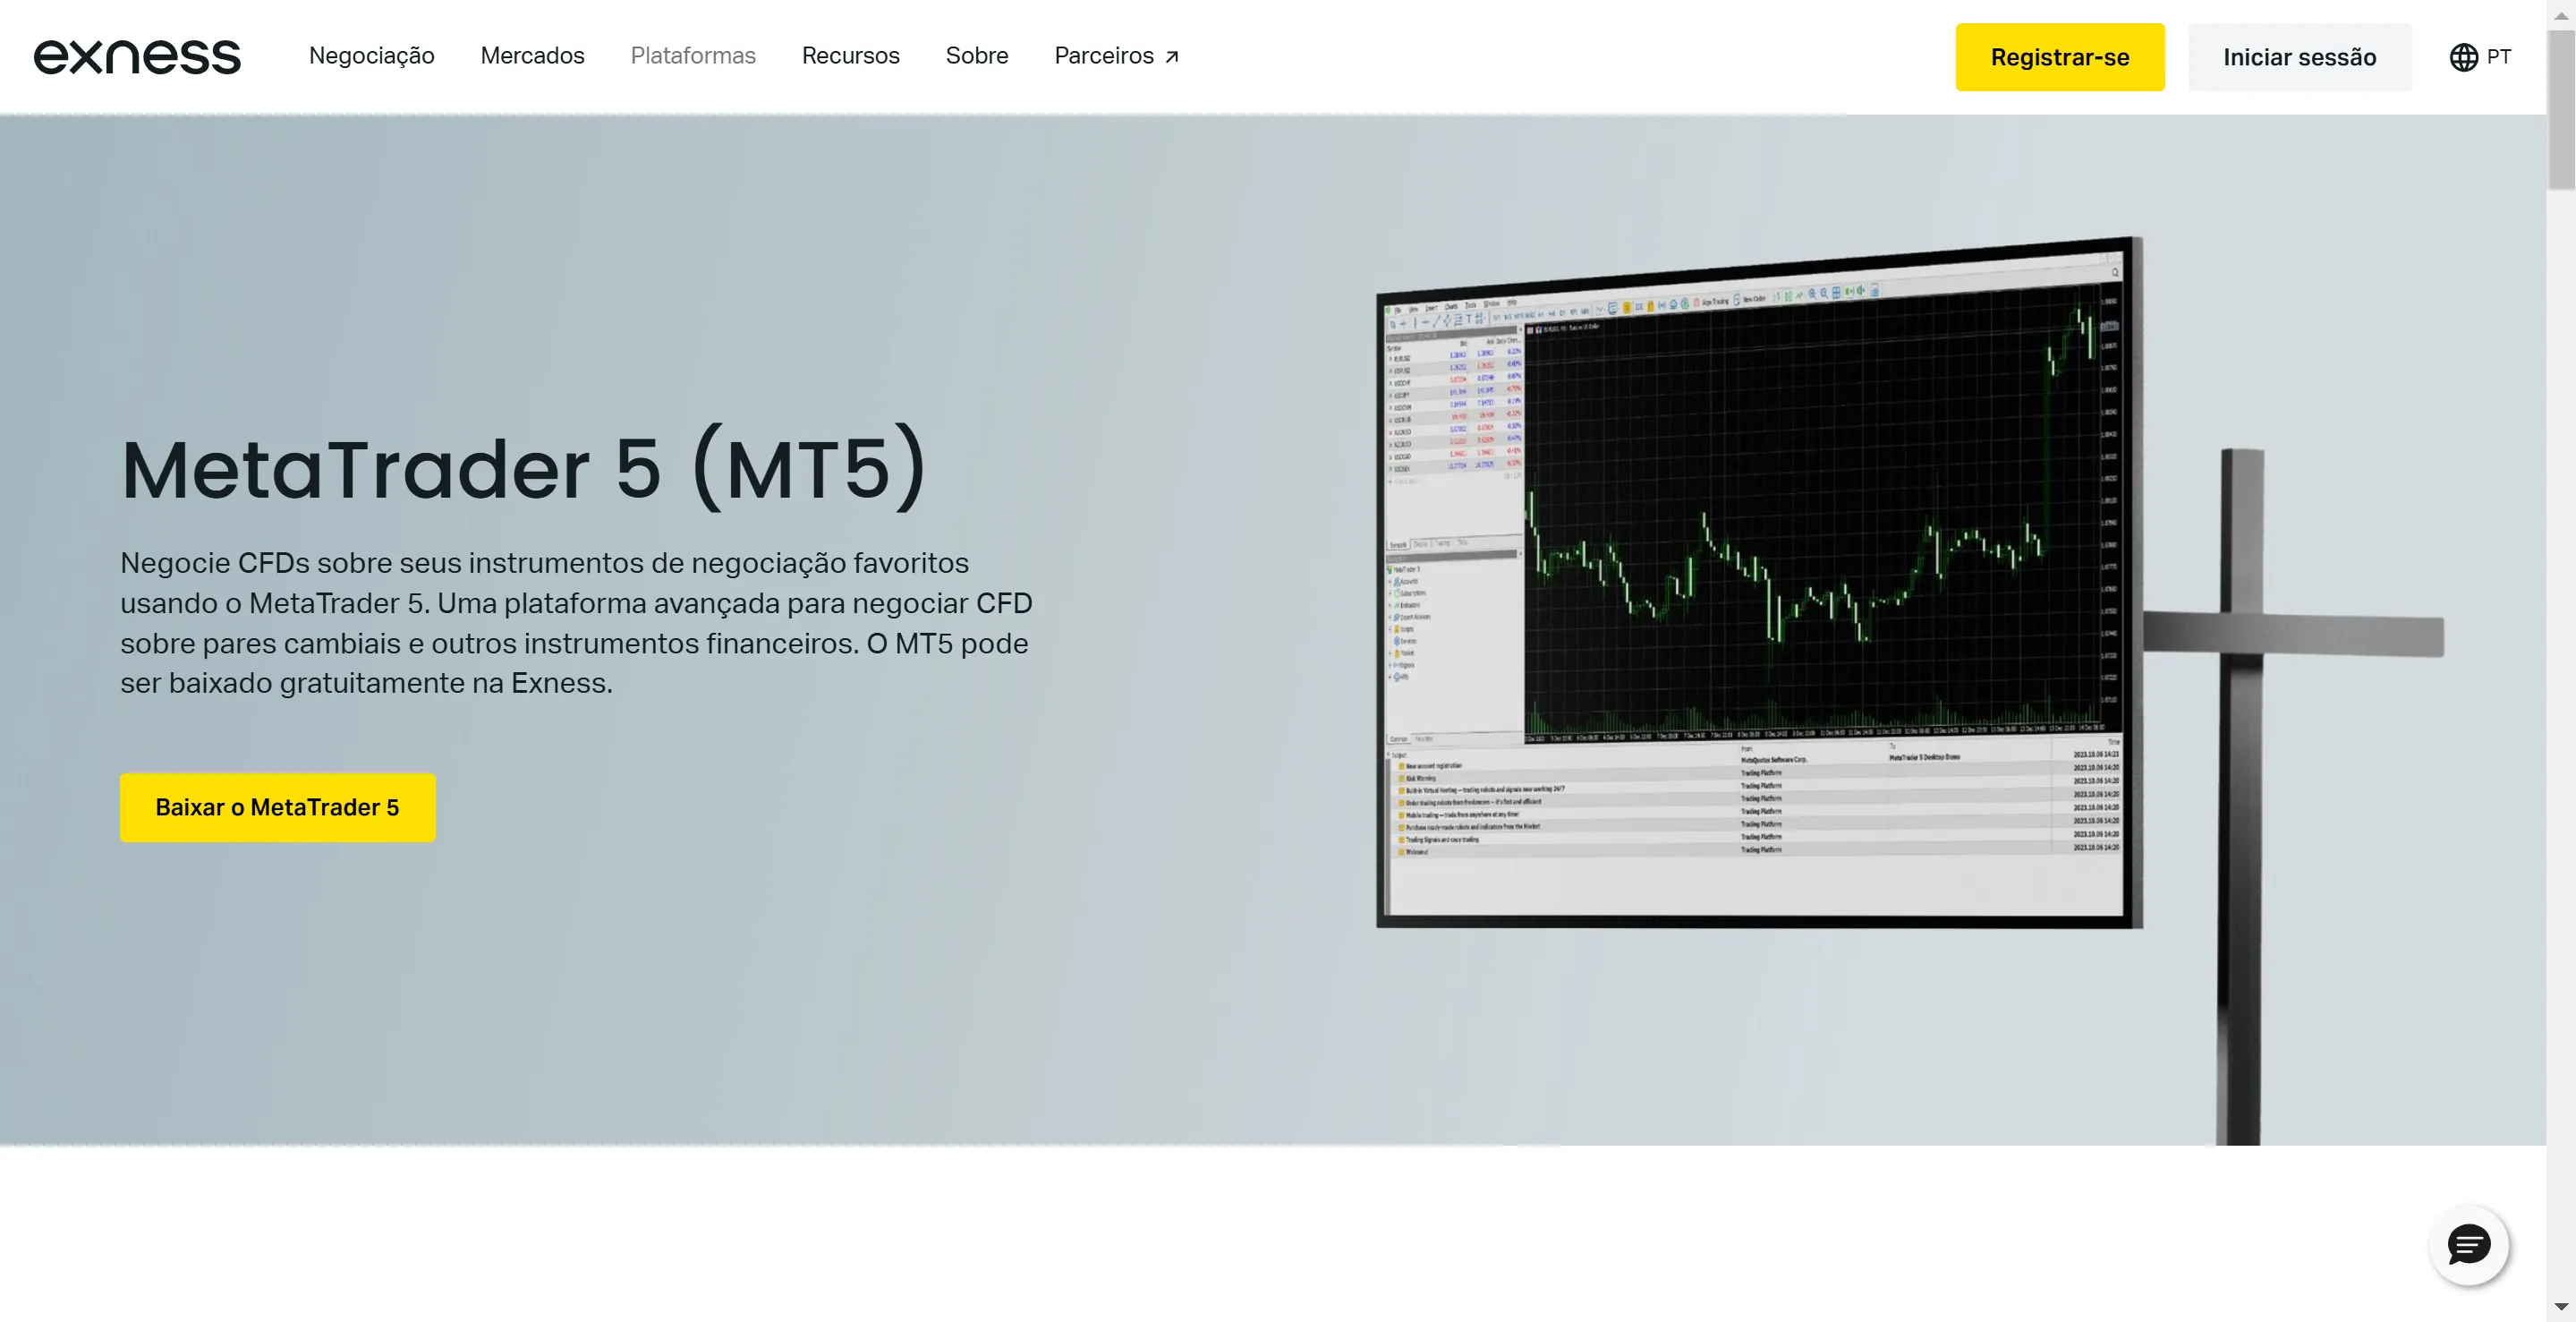Click the Baixar o MetaTrader 5 button

coord(278,807)
